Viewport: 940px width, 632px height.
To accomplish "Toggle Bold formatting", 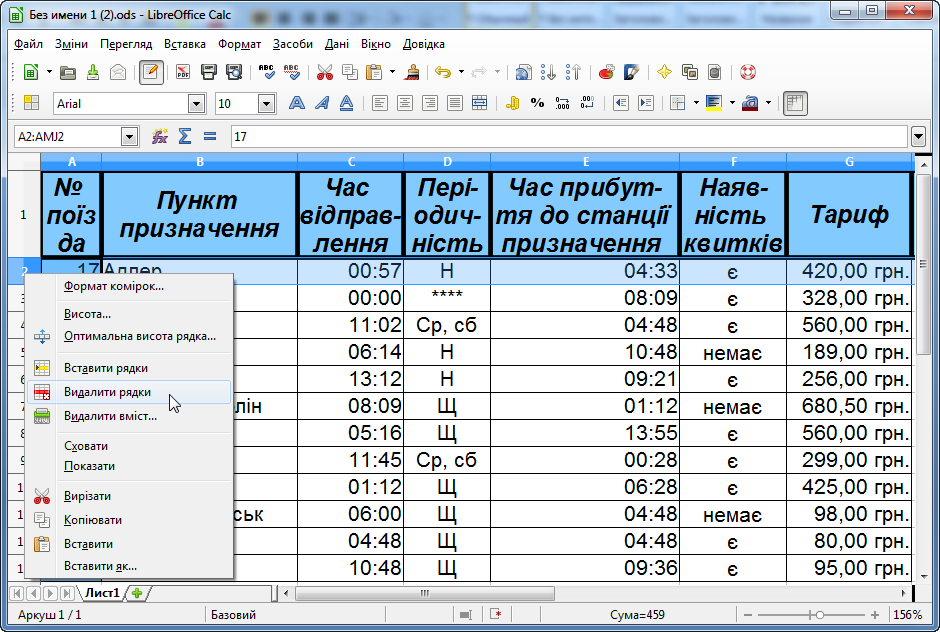I will pyautogui.click(x=296, y=103).
